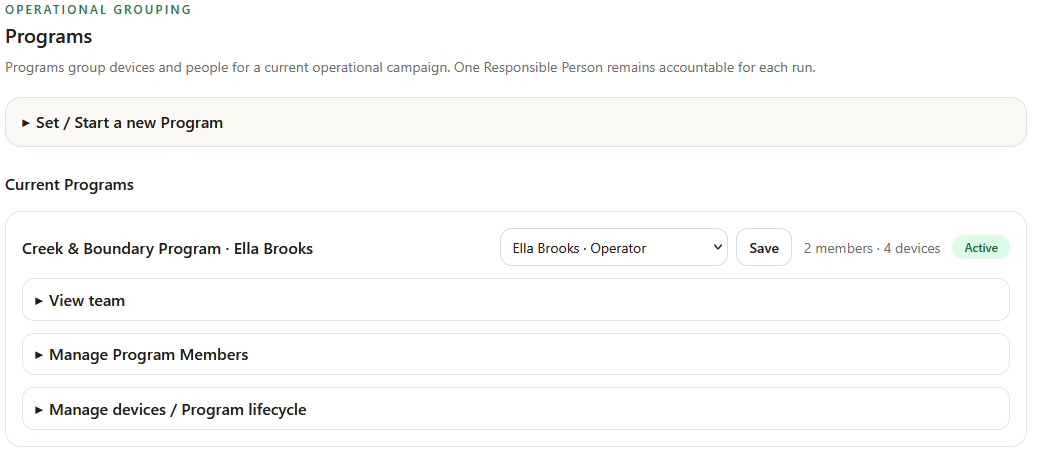Screen dimensions: 1040x452
Task: Click the triangle beside Set / Start a new Program
Action: tap(26, 123)
